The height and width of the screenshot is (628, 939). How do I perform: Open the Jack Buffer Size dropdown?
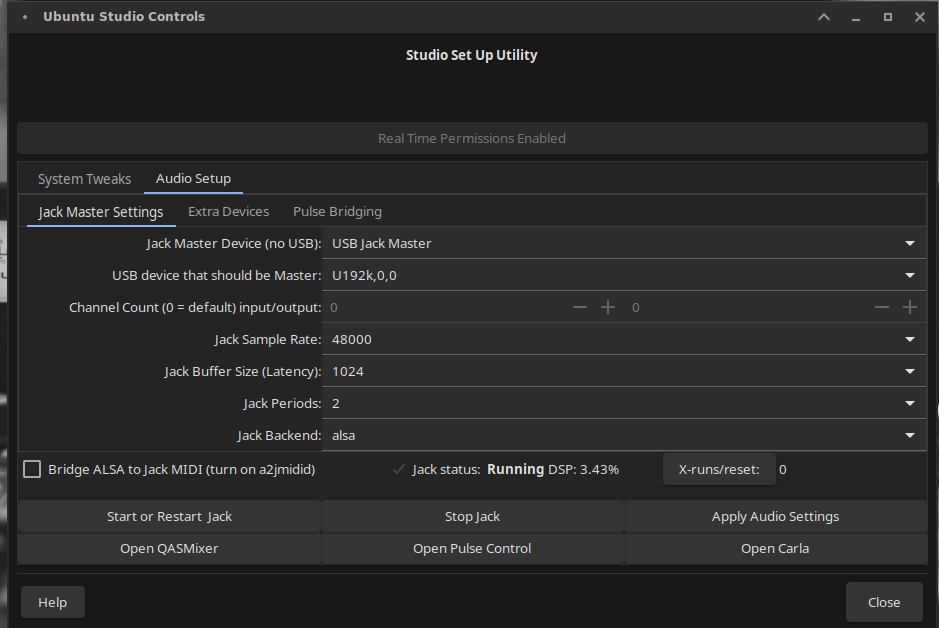[x=624, y=371]
